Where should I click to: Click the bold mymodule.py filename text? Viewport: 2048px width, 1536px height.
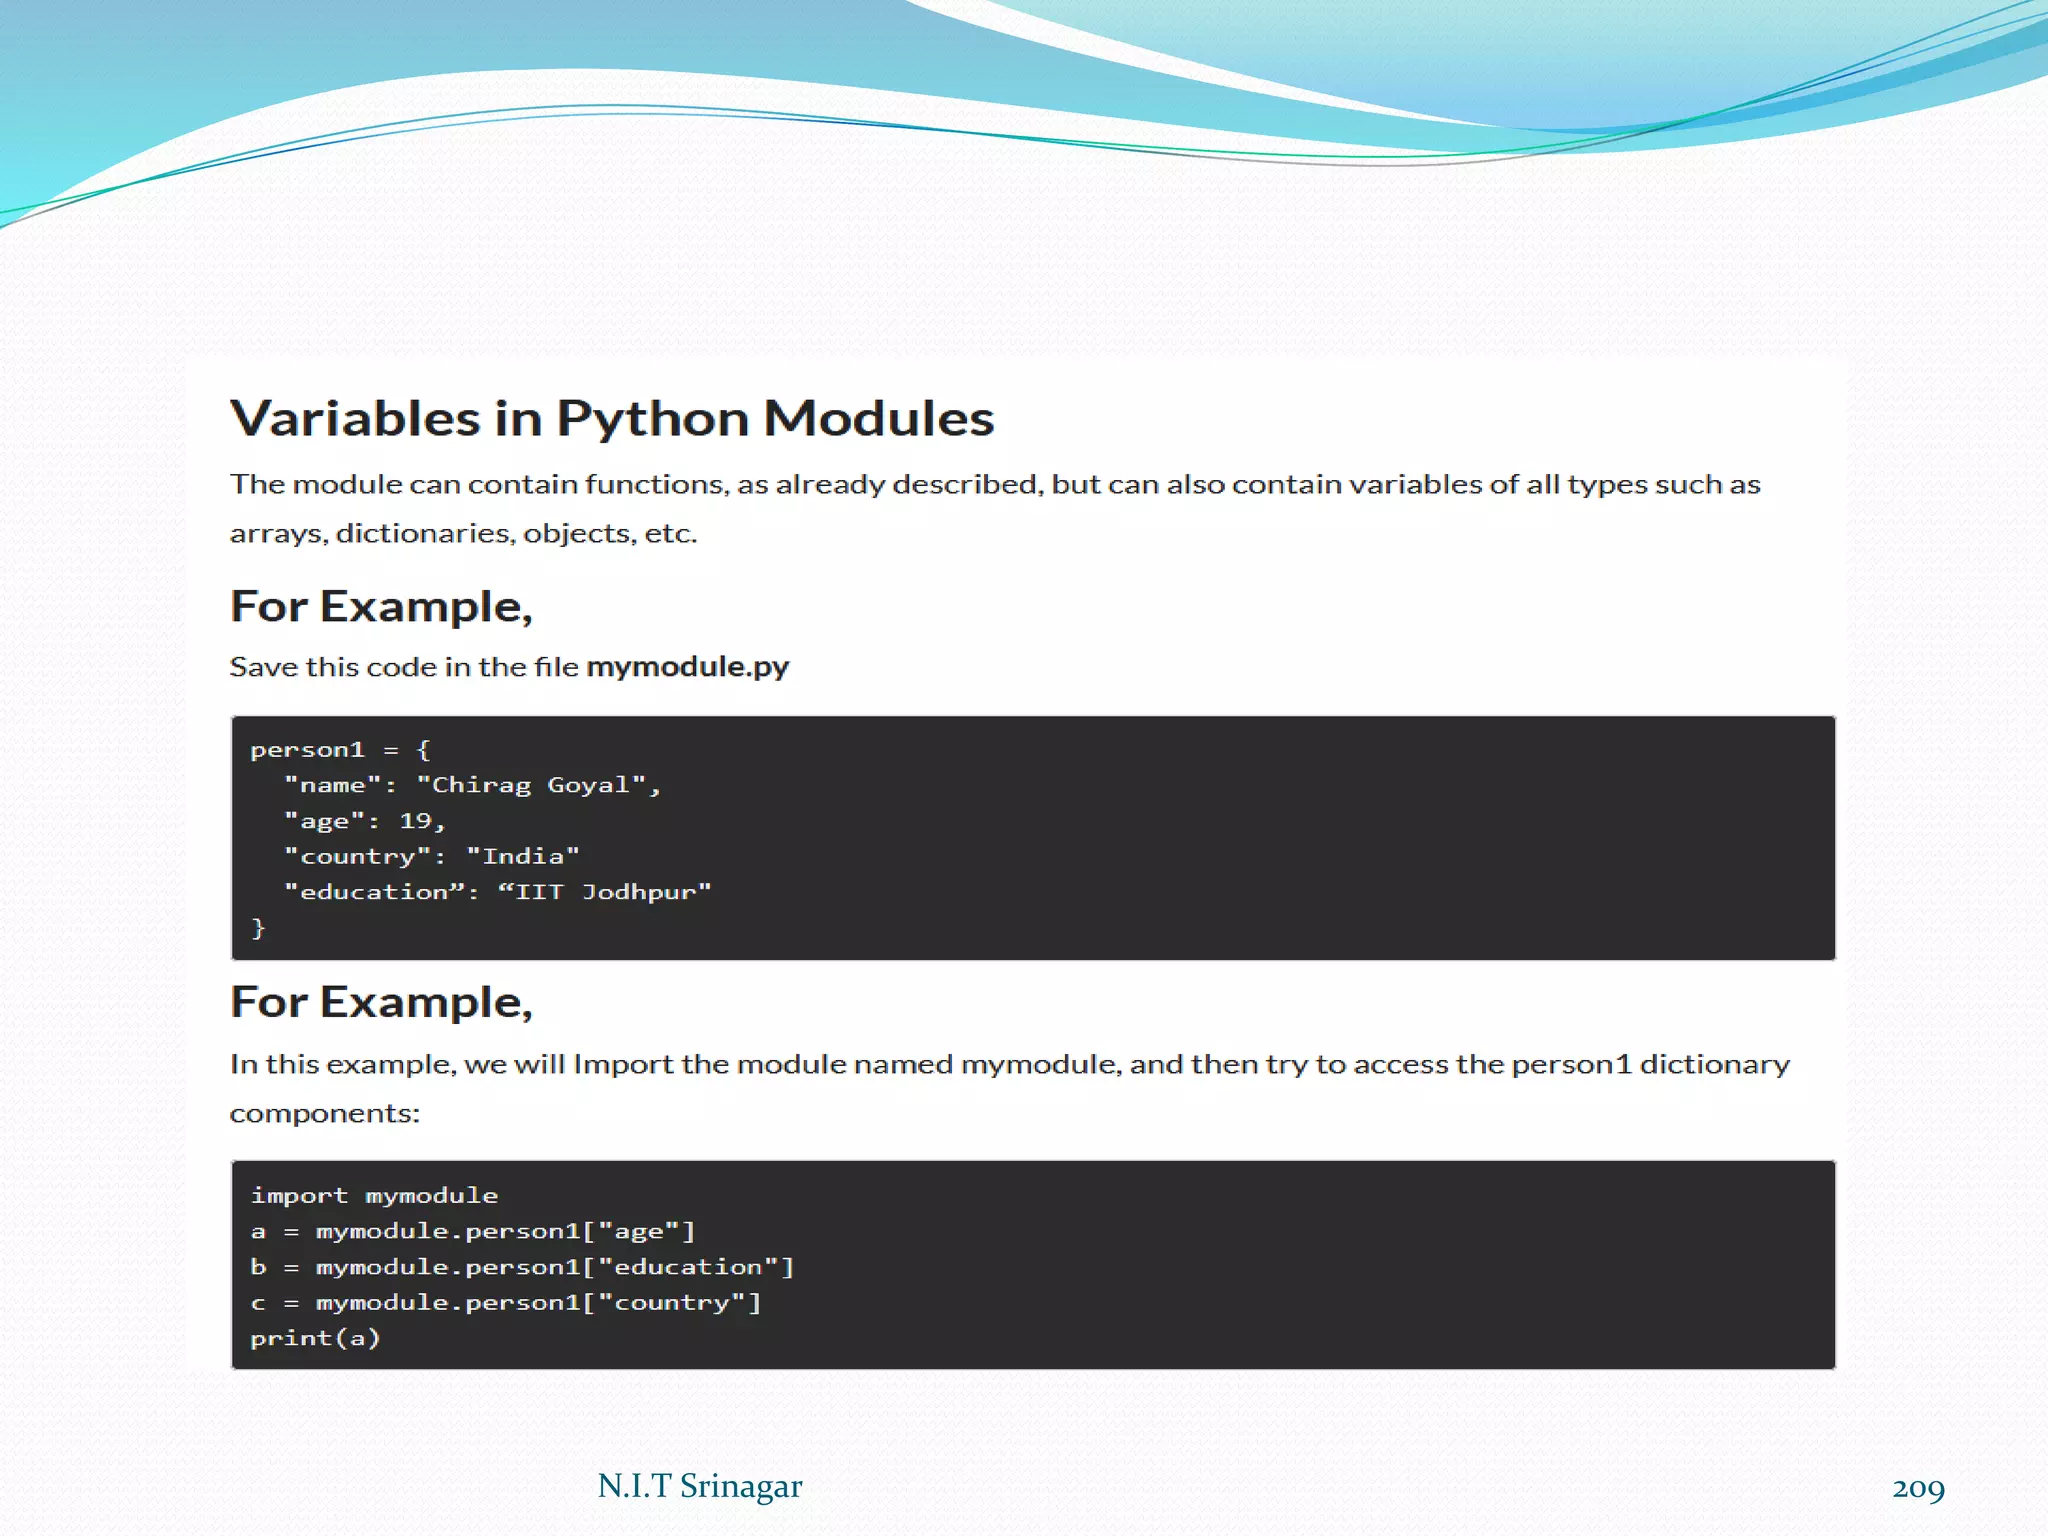click(687, 666)
